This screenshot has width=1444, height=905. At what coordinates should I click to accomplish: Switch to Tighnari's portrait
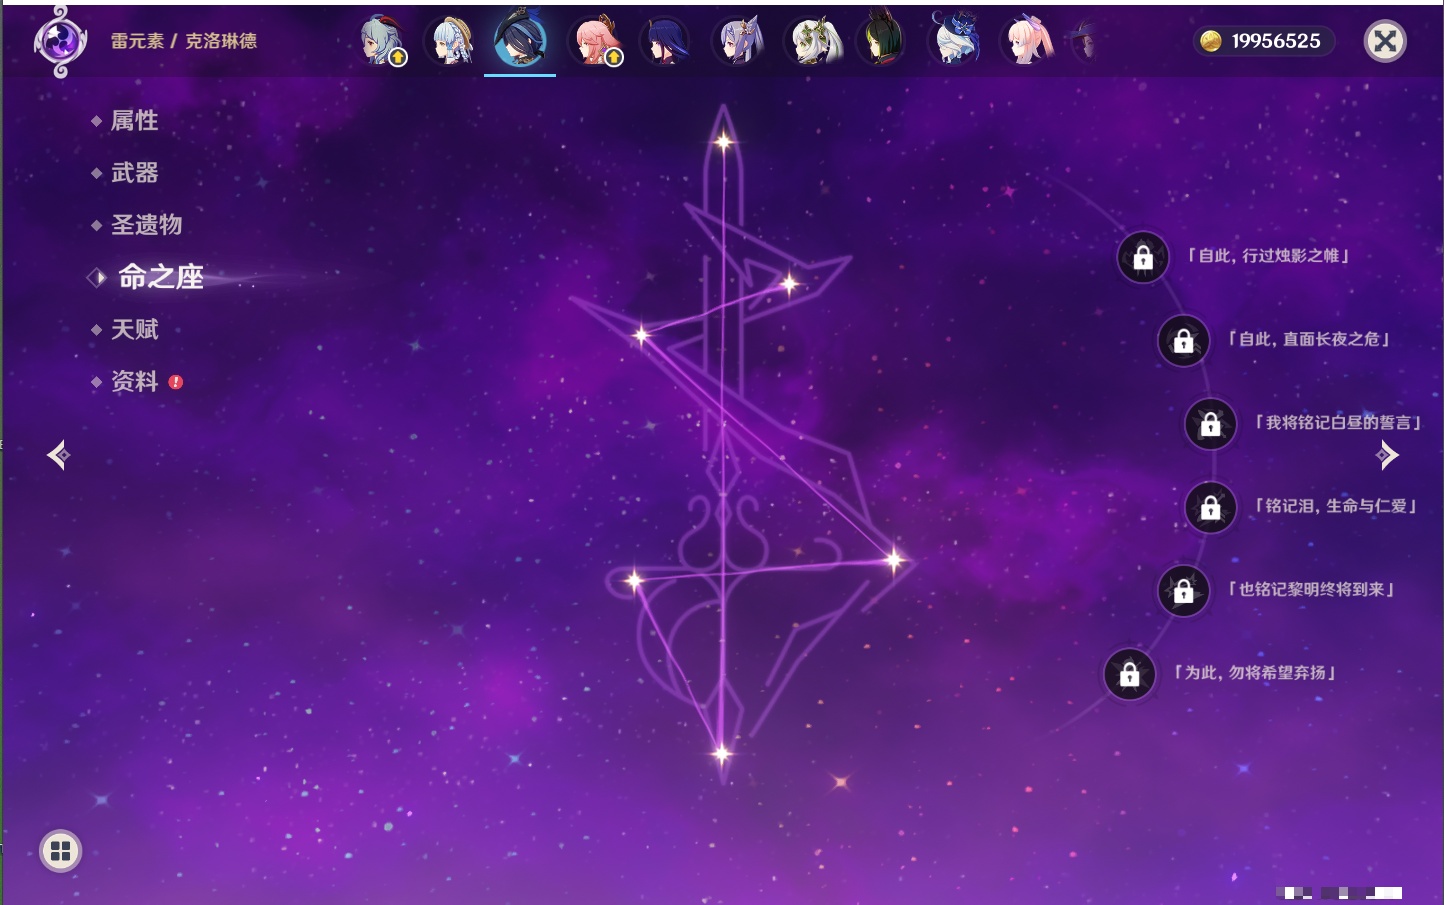[882, 41]
